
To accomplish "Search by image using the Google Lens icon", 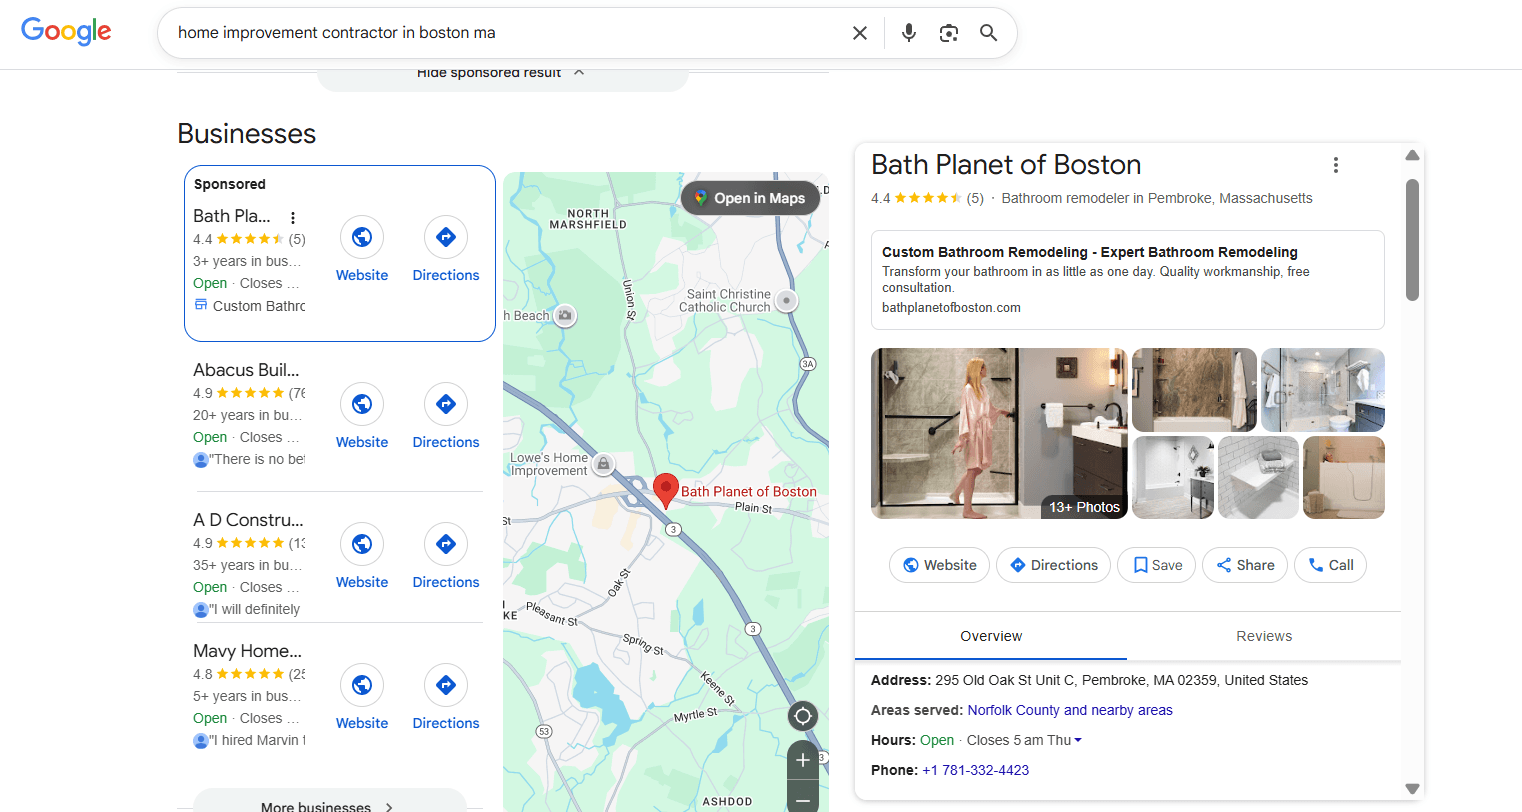I will click(948, 32).
